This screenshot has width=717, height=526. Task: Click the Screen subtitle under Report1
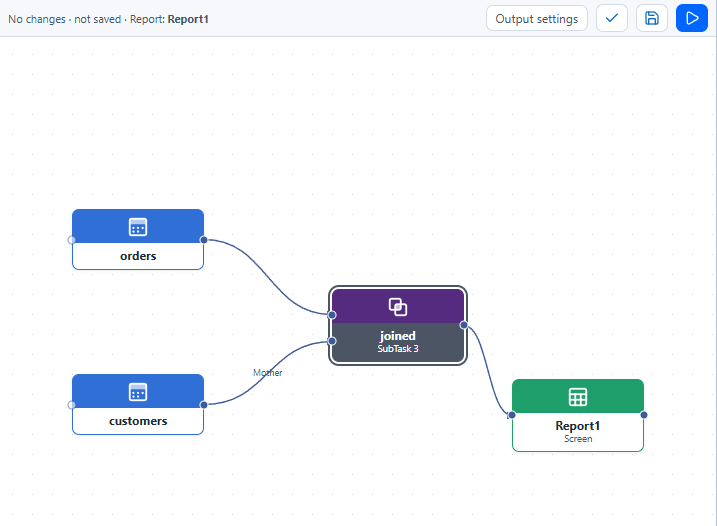click(578, 439)
